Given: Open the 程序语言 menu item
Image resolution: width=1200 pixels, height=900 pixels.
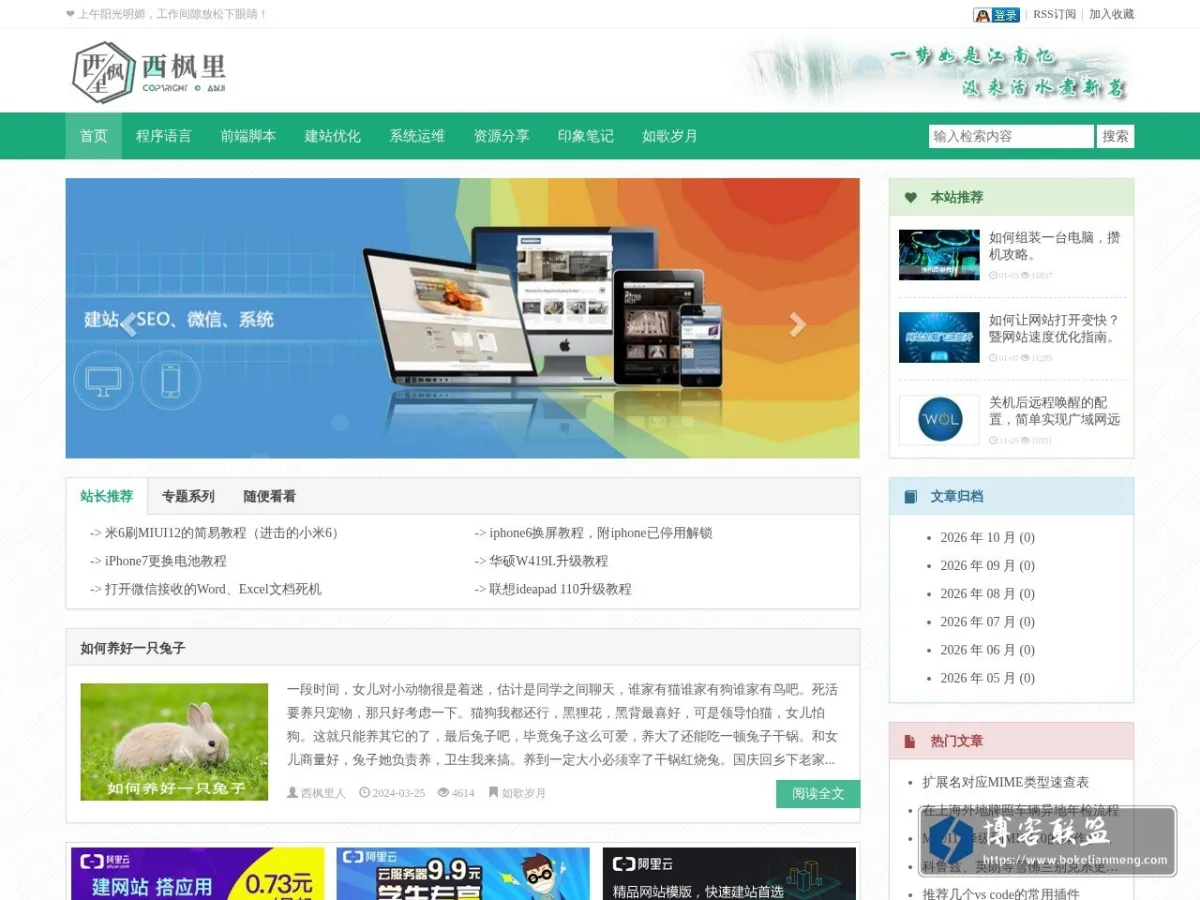Looking at the screenshot, I should coord(164,136).
